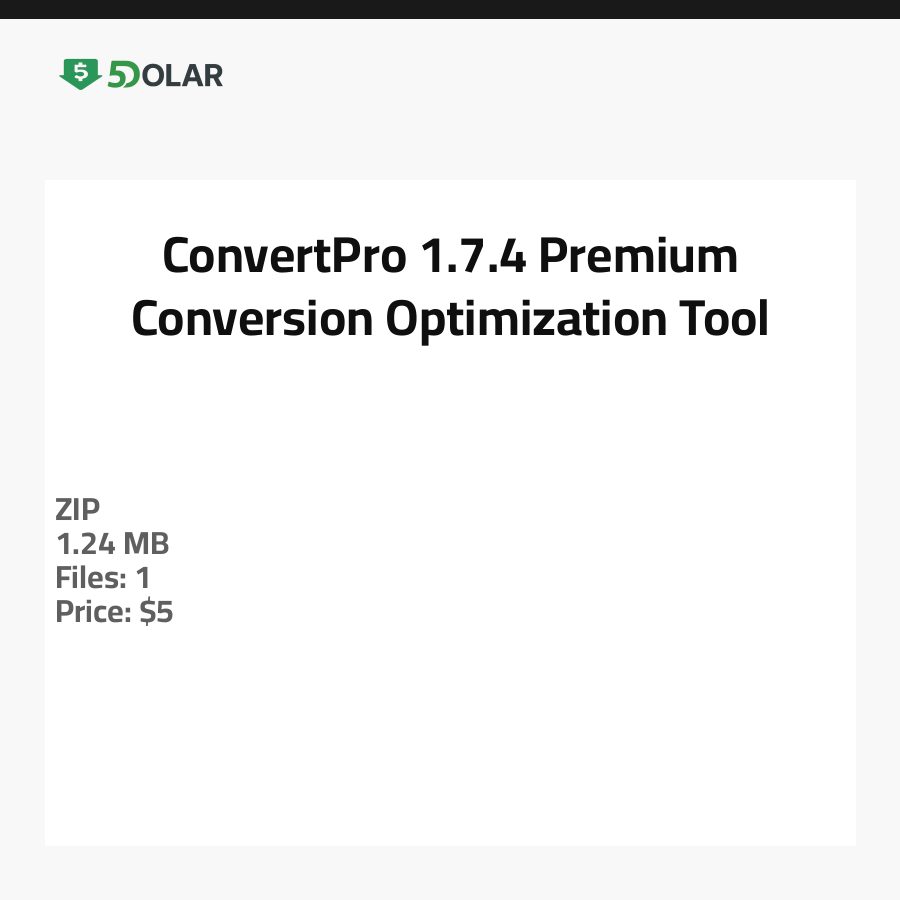Viewport: 900px width, 900px height.
Task: Click the dark bar at the top
Action: (x=450, y=9)
